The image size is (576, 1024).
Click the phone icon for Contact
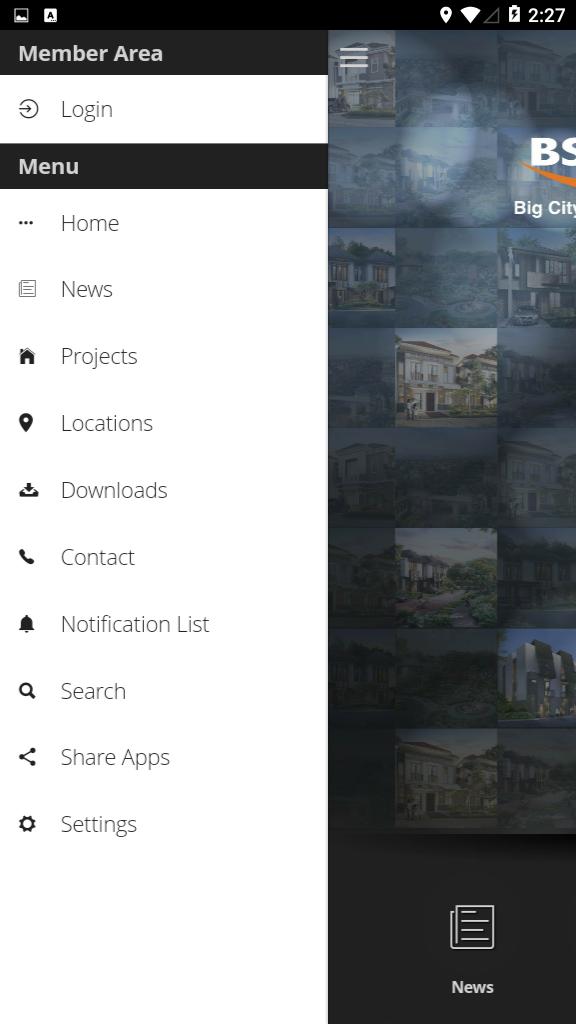click(x=27, y=557)
